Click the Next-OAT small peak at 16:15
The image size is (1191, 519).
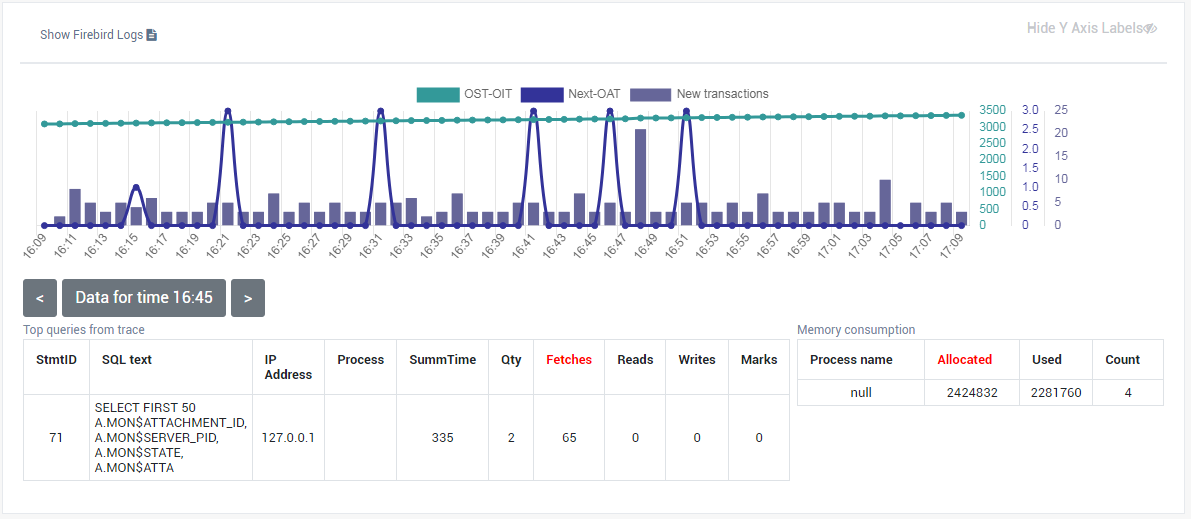click(135, 187)
